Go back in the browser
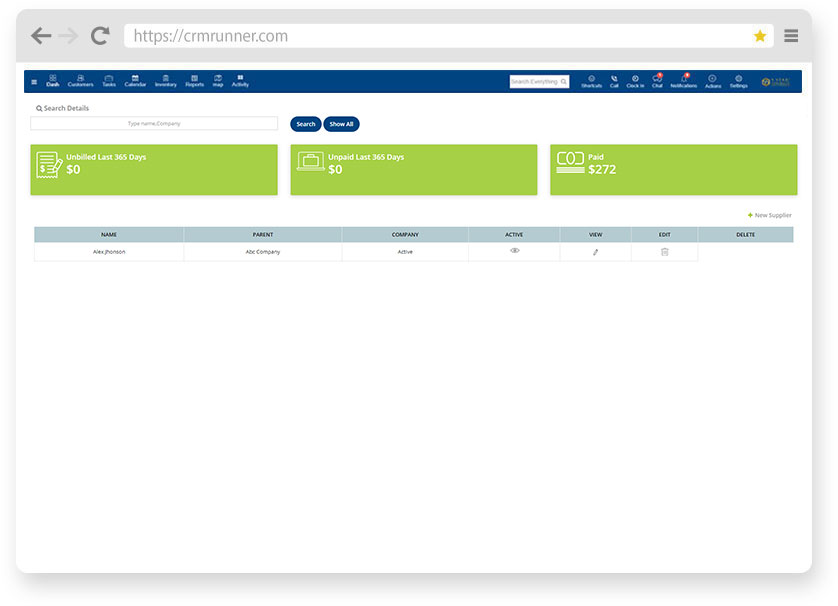The height and width of the screenshot is (606, 838). 41,36
